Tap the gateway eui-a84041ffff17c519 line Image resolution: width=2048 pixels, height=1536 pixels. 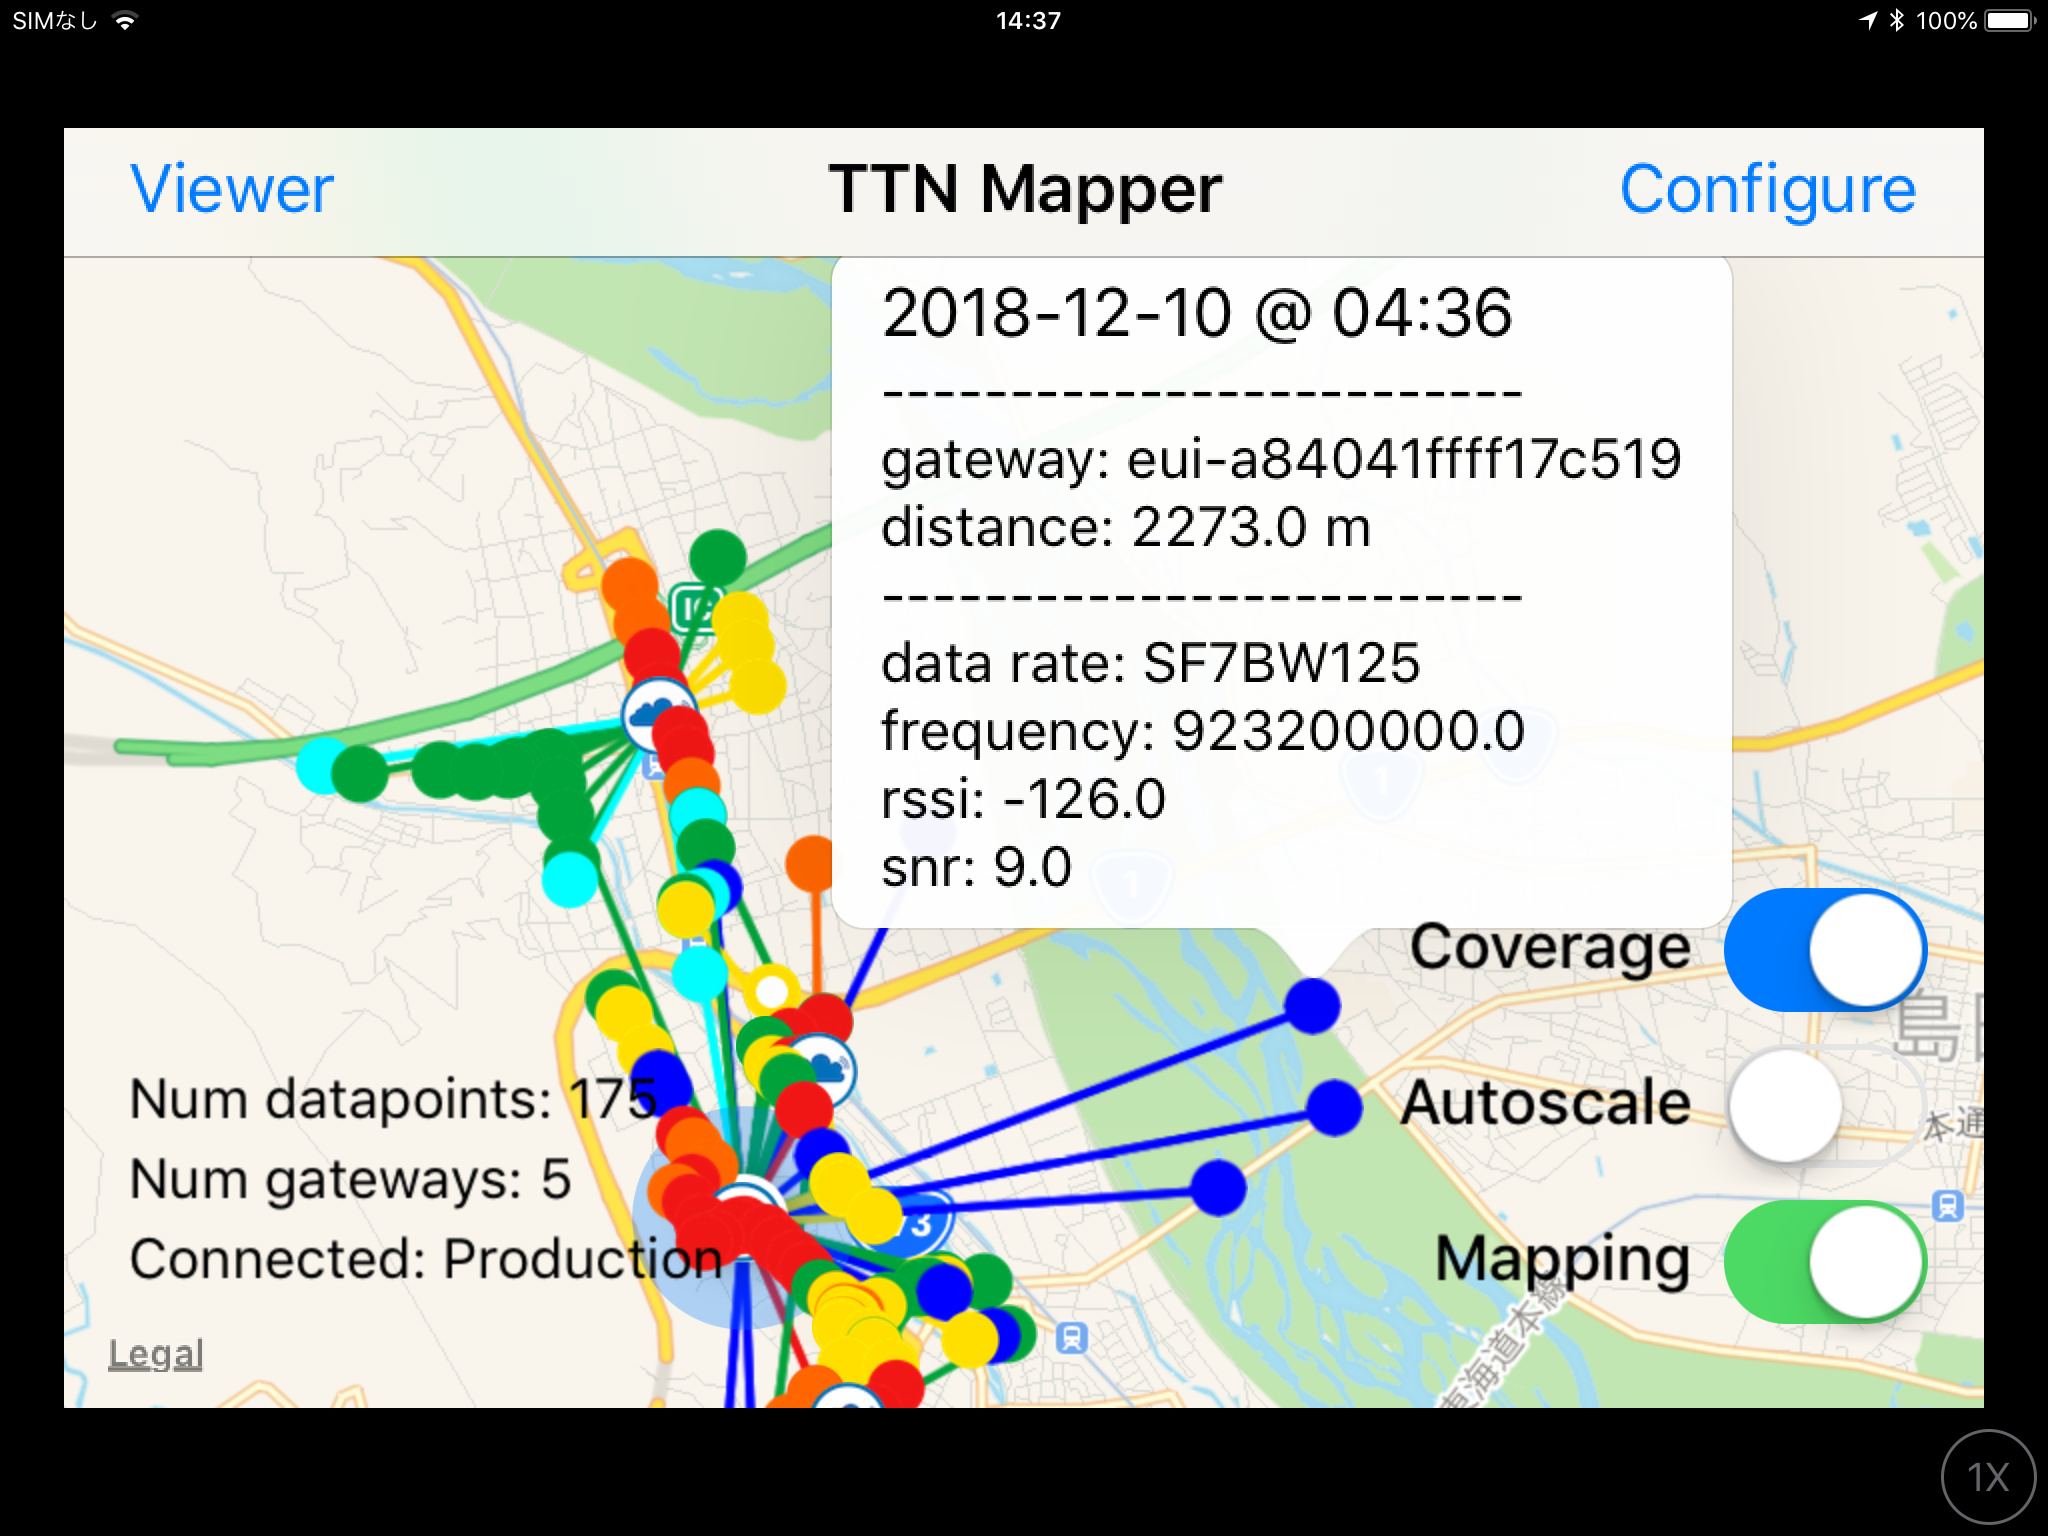point(1281,460)
